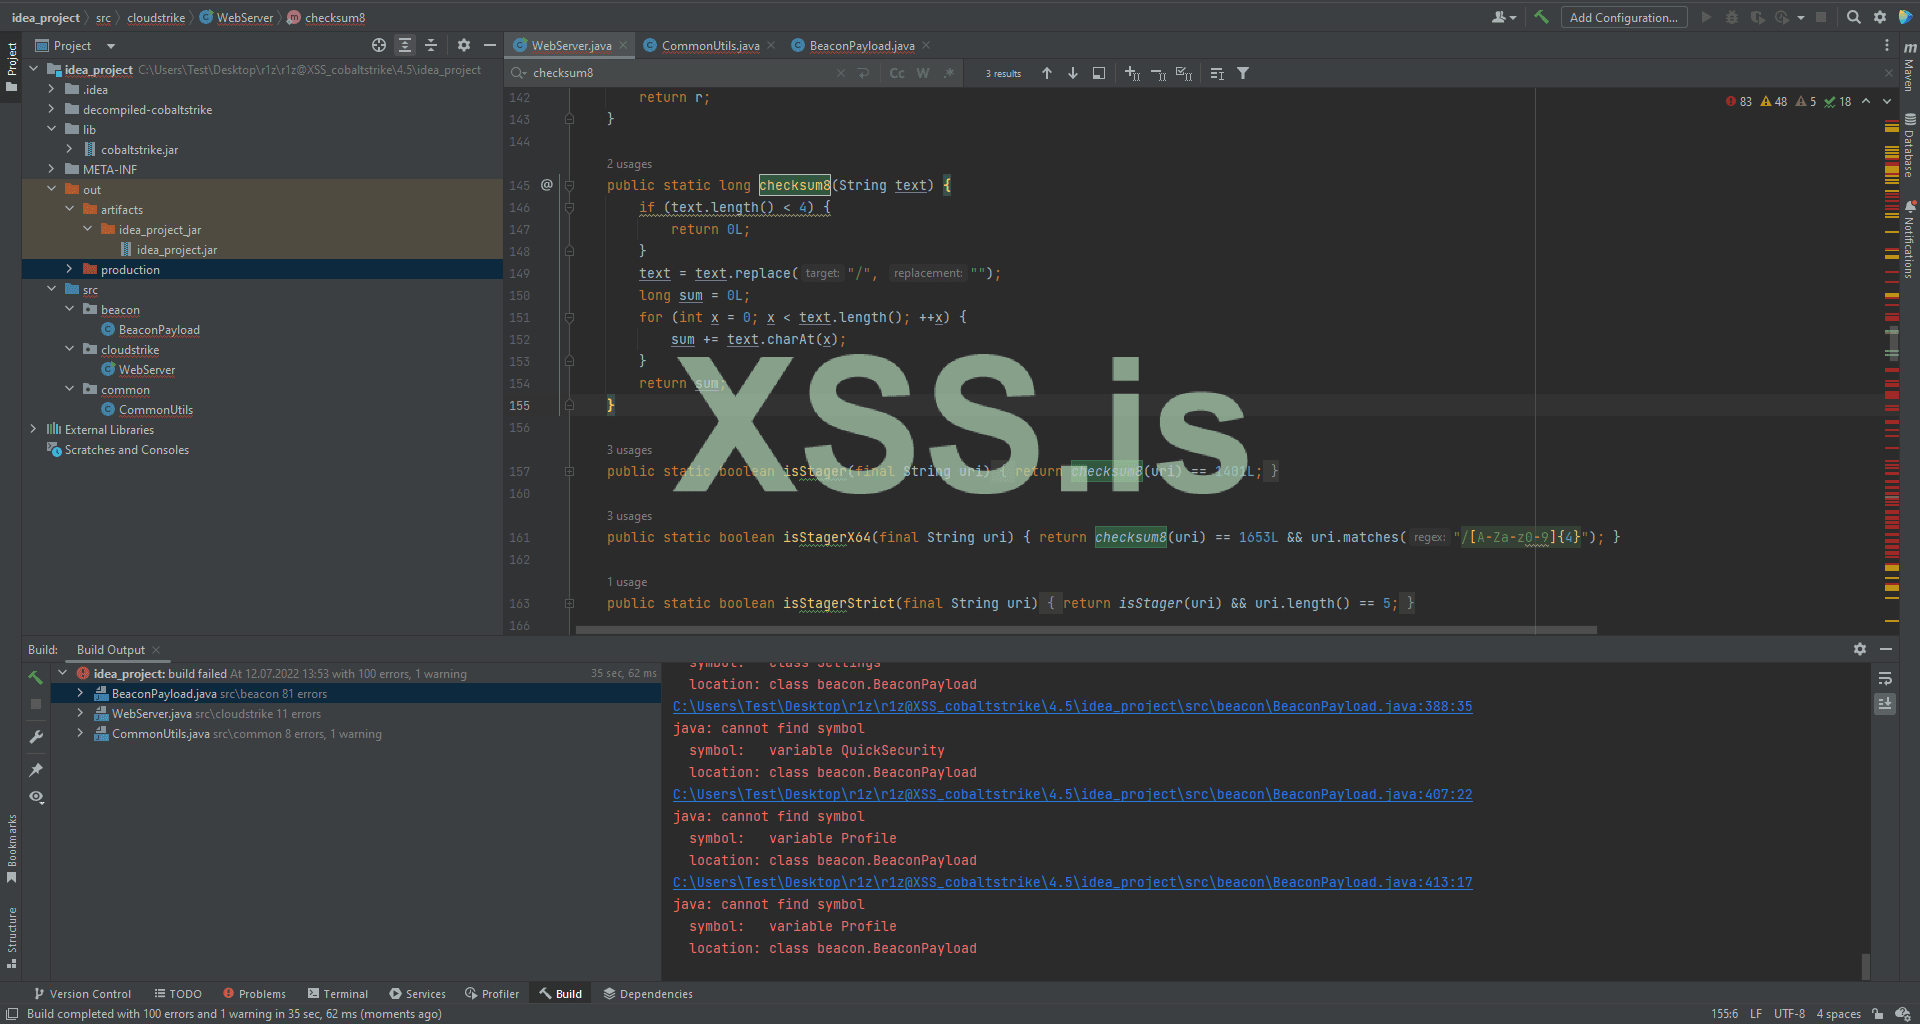Toggle Regex option in search bar

click(948, 73)
